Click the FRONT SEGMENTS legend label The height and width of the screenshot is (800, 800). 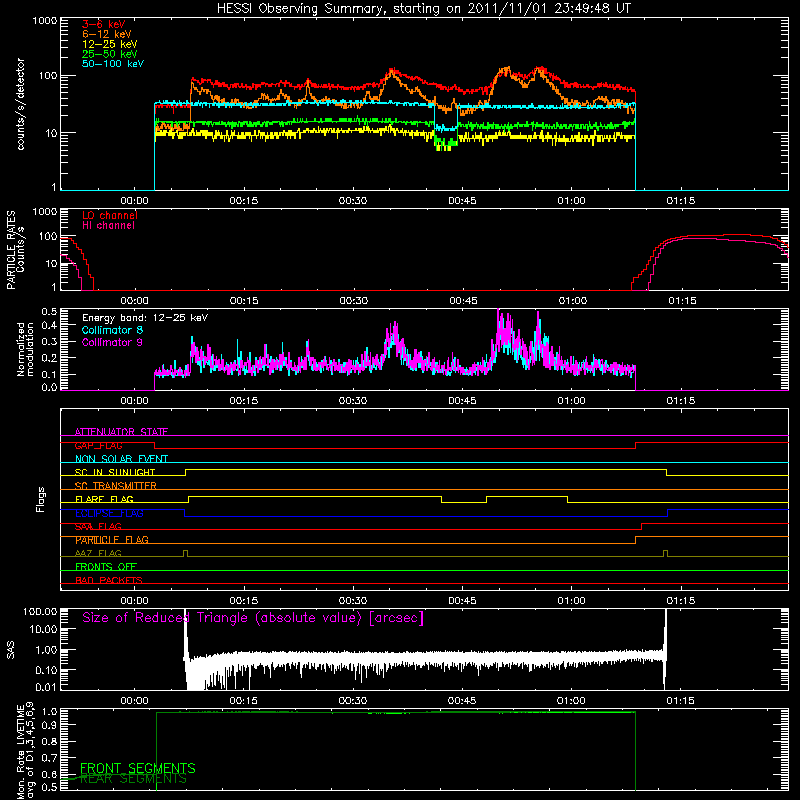(138, 768)
